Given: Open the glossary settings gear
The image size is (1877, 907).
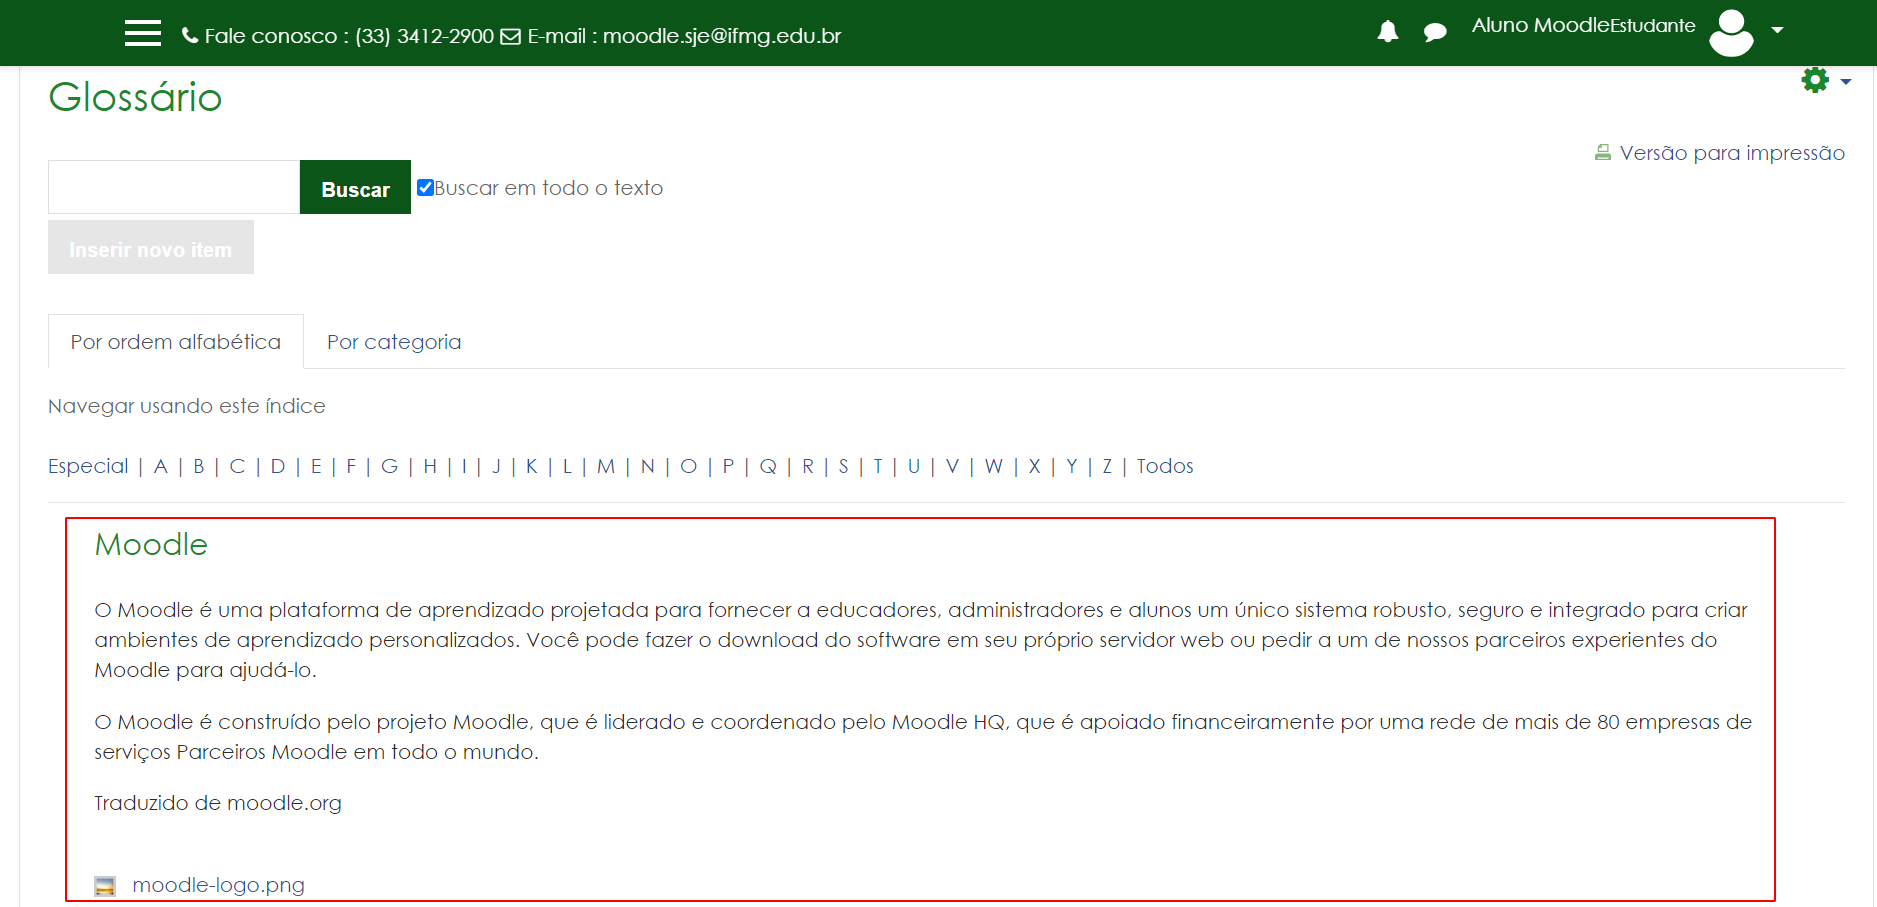Looking at the screenshot, I should 1815,80.
